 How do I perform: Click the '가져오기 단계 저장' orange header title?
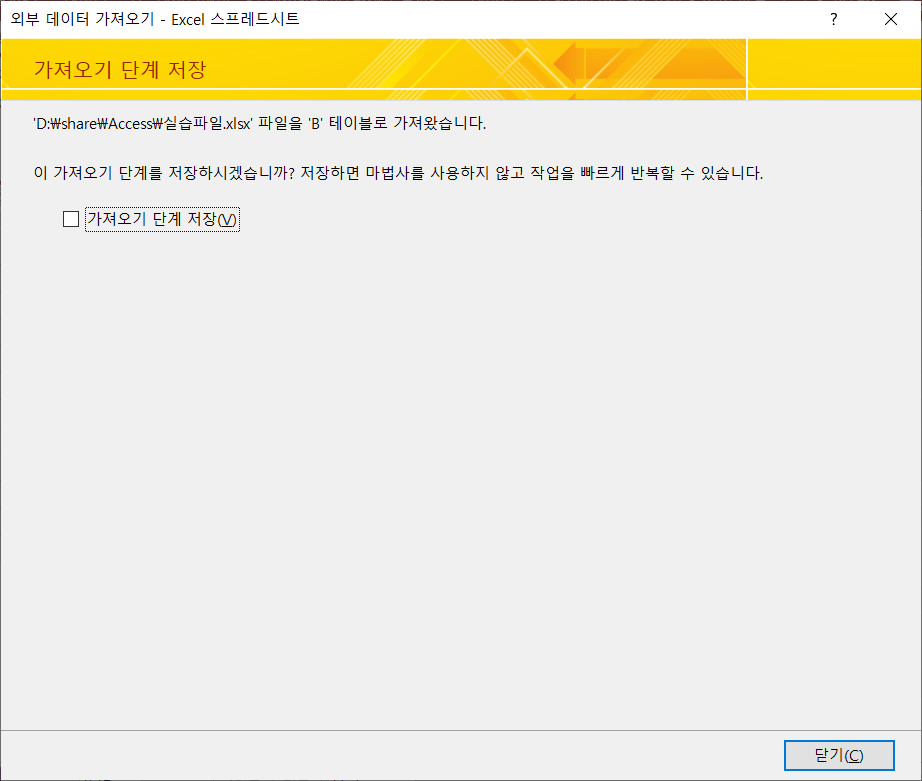(x=120, y=69)
